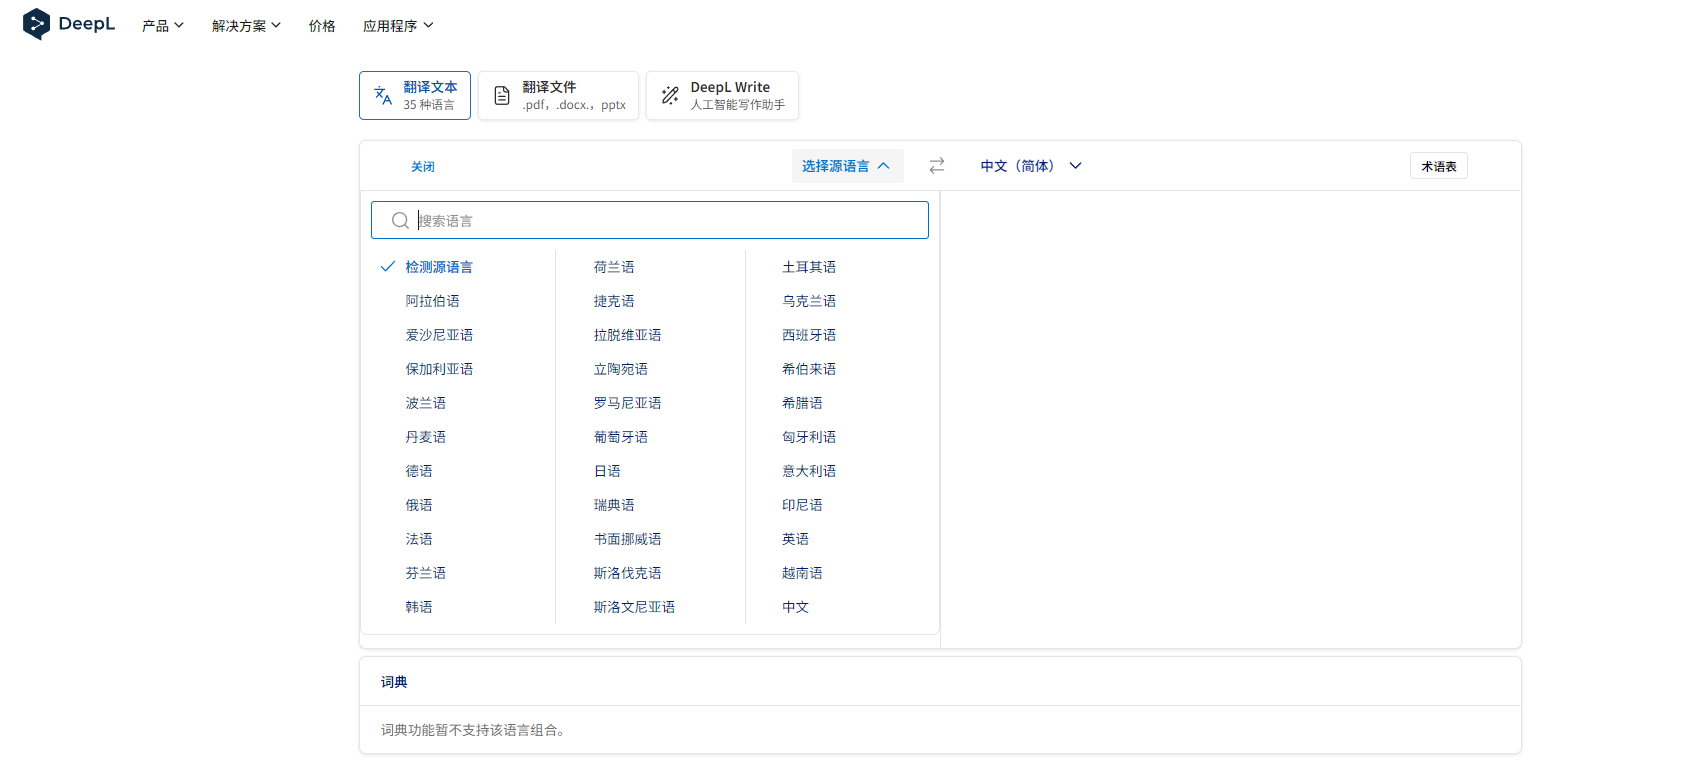The width and height of the screenshot is (1681, 770).
Task: Click the translate text icon
Action: point(383,95)
